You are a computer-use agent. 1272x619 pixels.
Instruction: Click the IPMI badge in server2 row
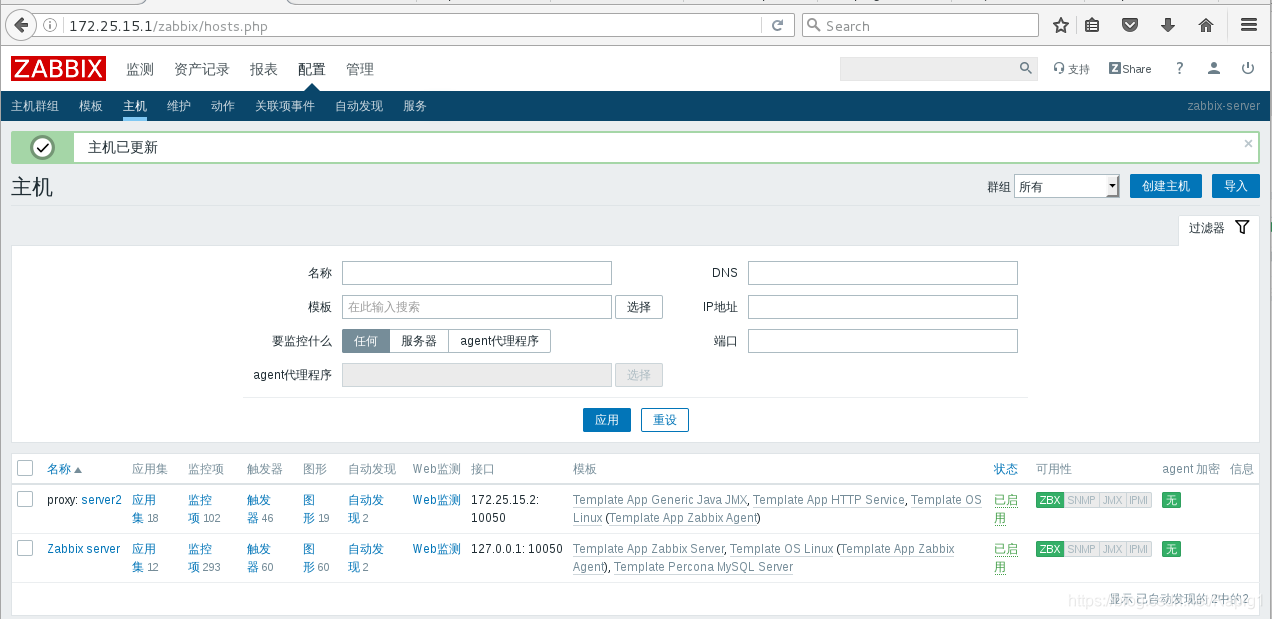point(1139,500)
